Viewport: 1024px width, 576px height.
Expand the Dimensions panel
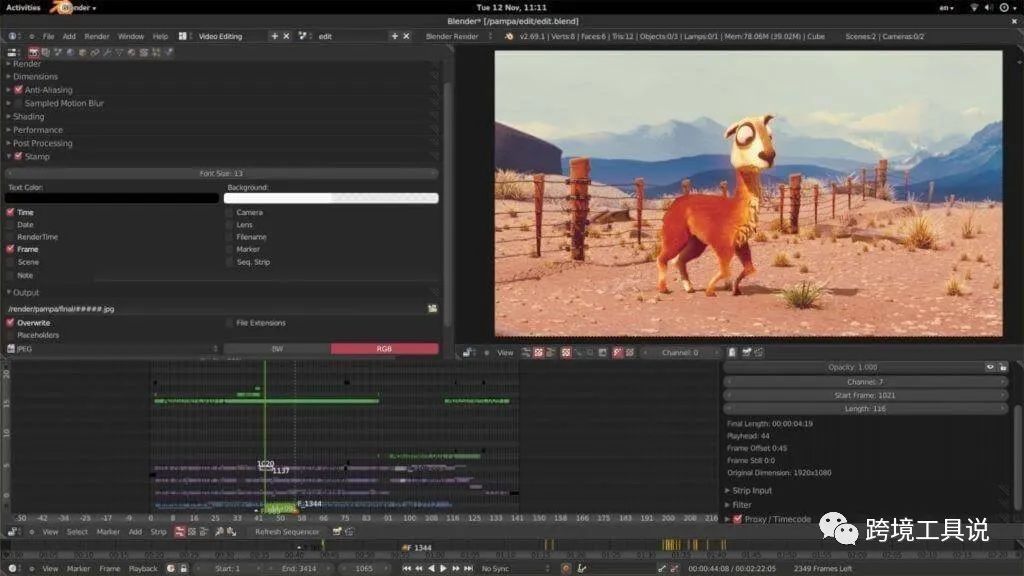[x=35, y=76]
